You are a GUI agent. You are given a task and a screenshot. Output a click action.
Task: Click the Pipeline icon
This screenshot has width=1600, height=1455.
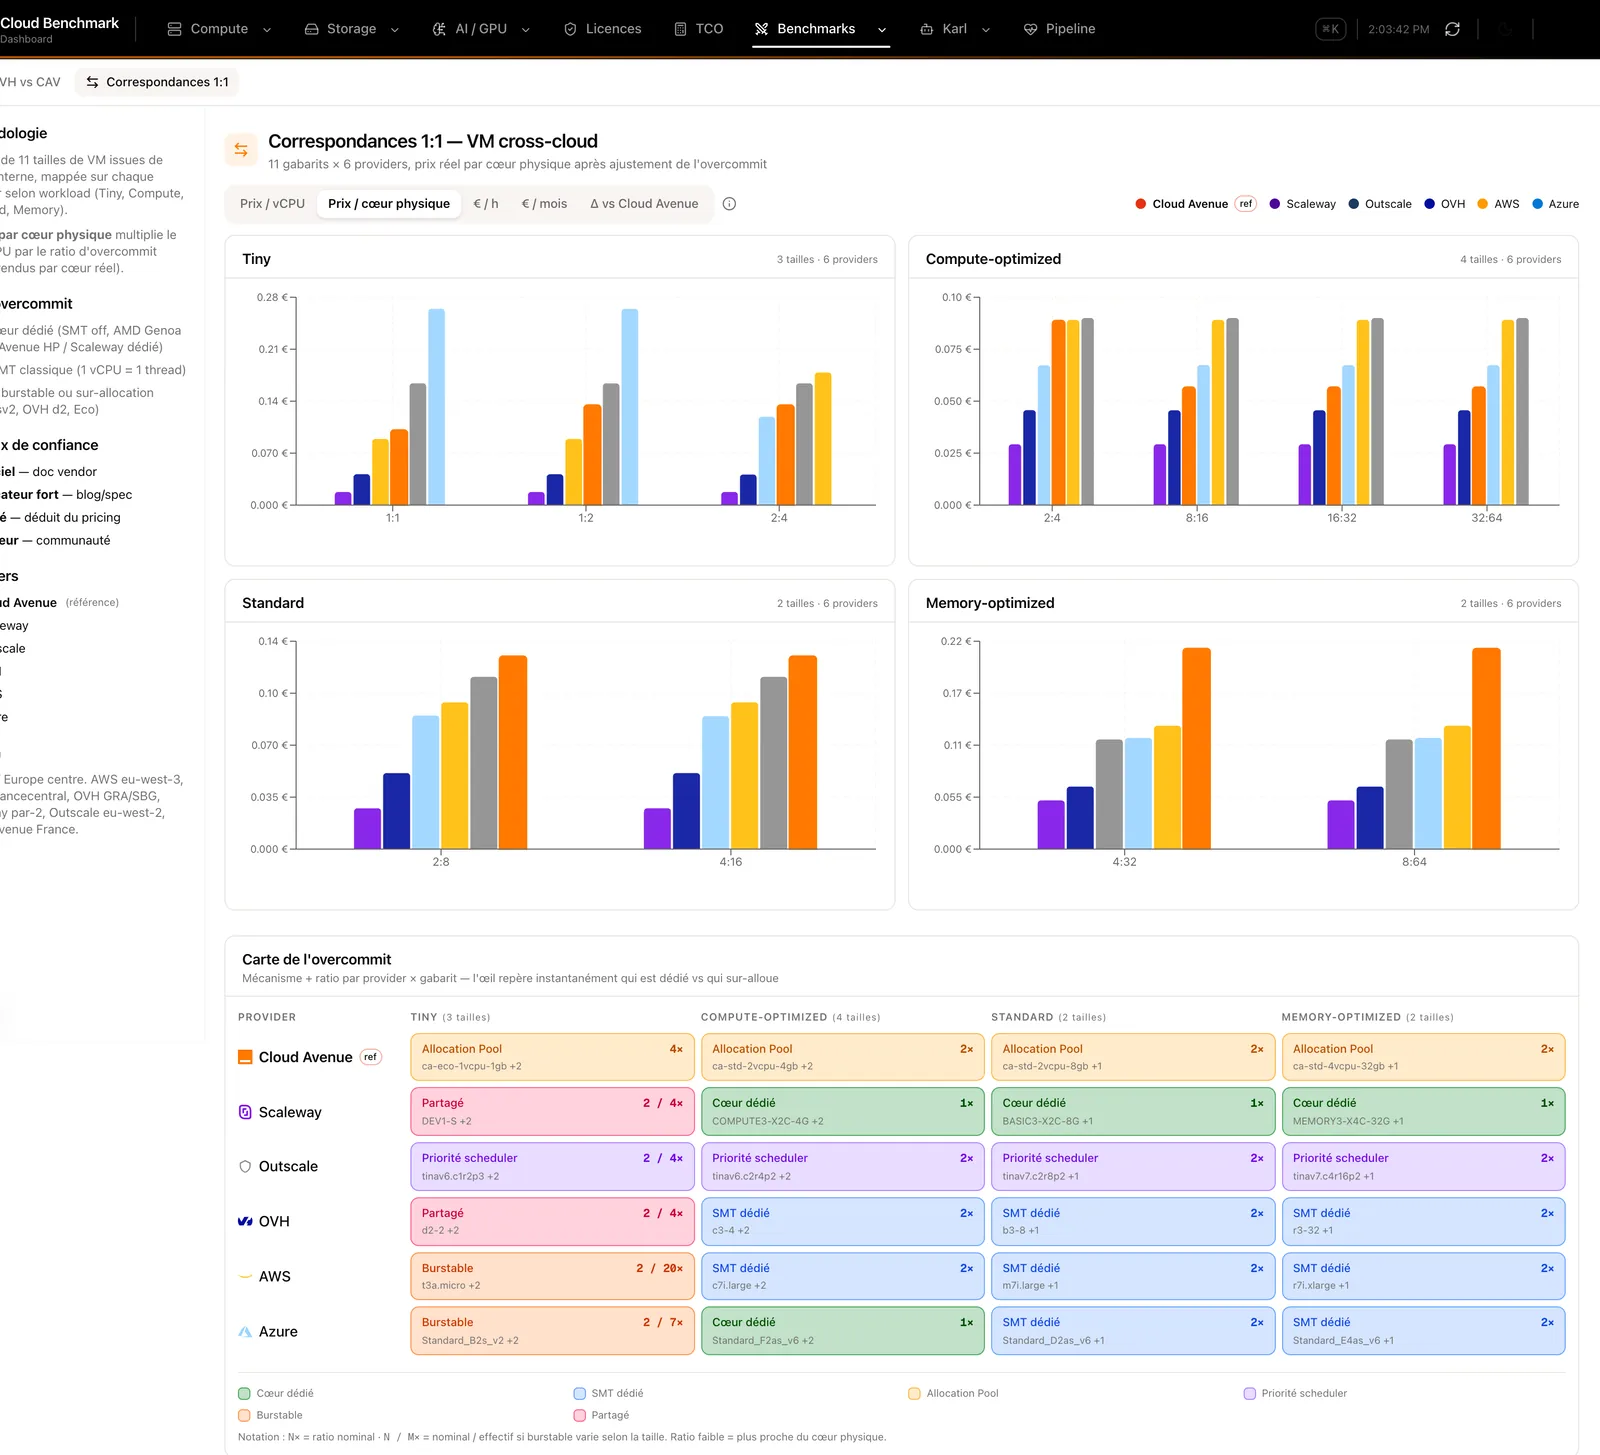[1030, 29]
